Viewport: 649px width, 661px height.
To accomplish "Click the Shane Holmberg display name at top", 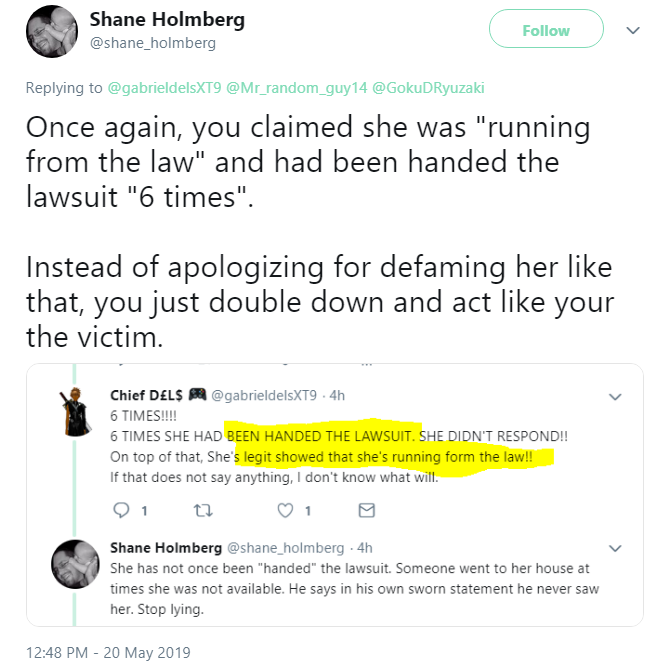I will tap(166, 20).
